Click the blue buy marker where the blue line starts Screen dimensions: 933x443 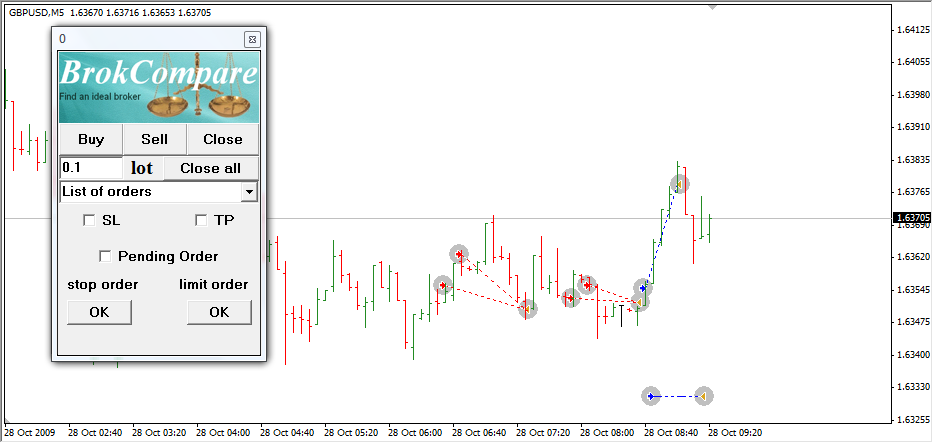click(642, 288)
